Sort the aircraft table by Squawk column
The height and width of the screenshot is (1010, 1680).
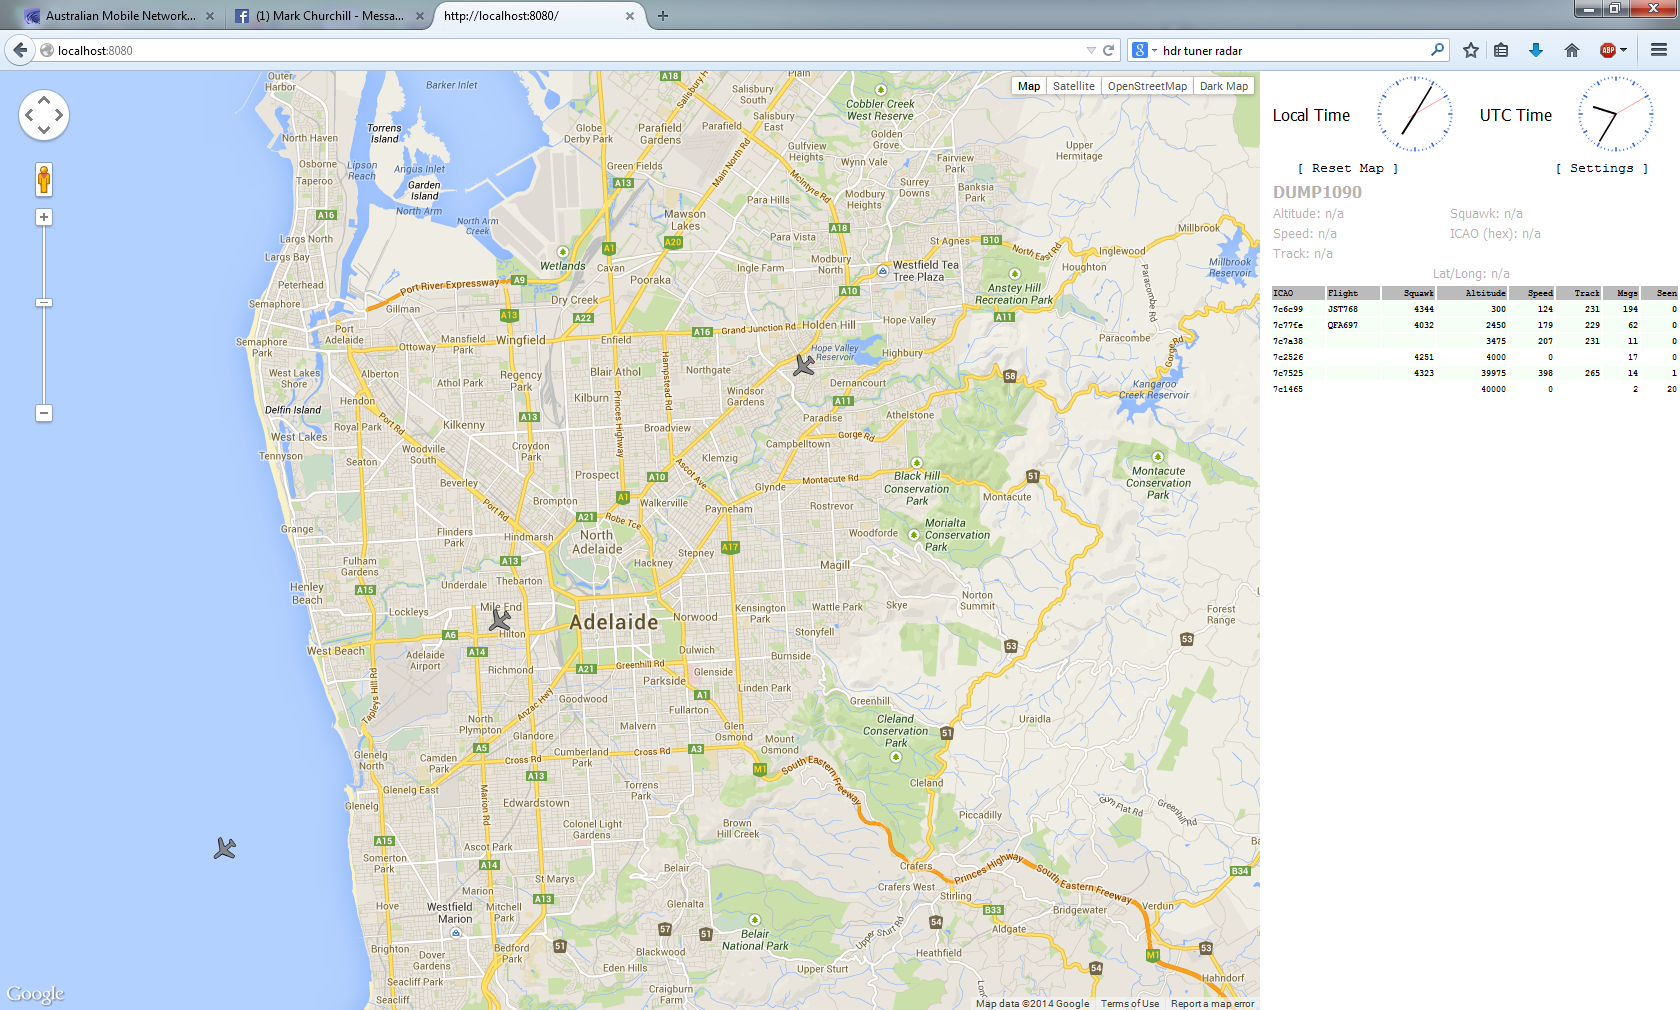(1409, 293)
